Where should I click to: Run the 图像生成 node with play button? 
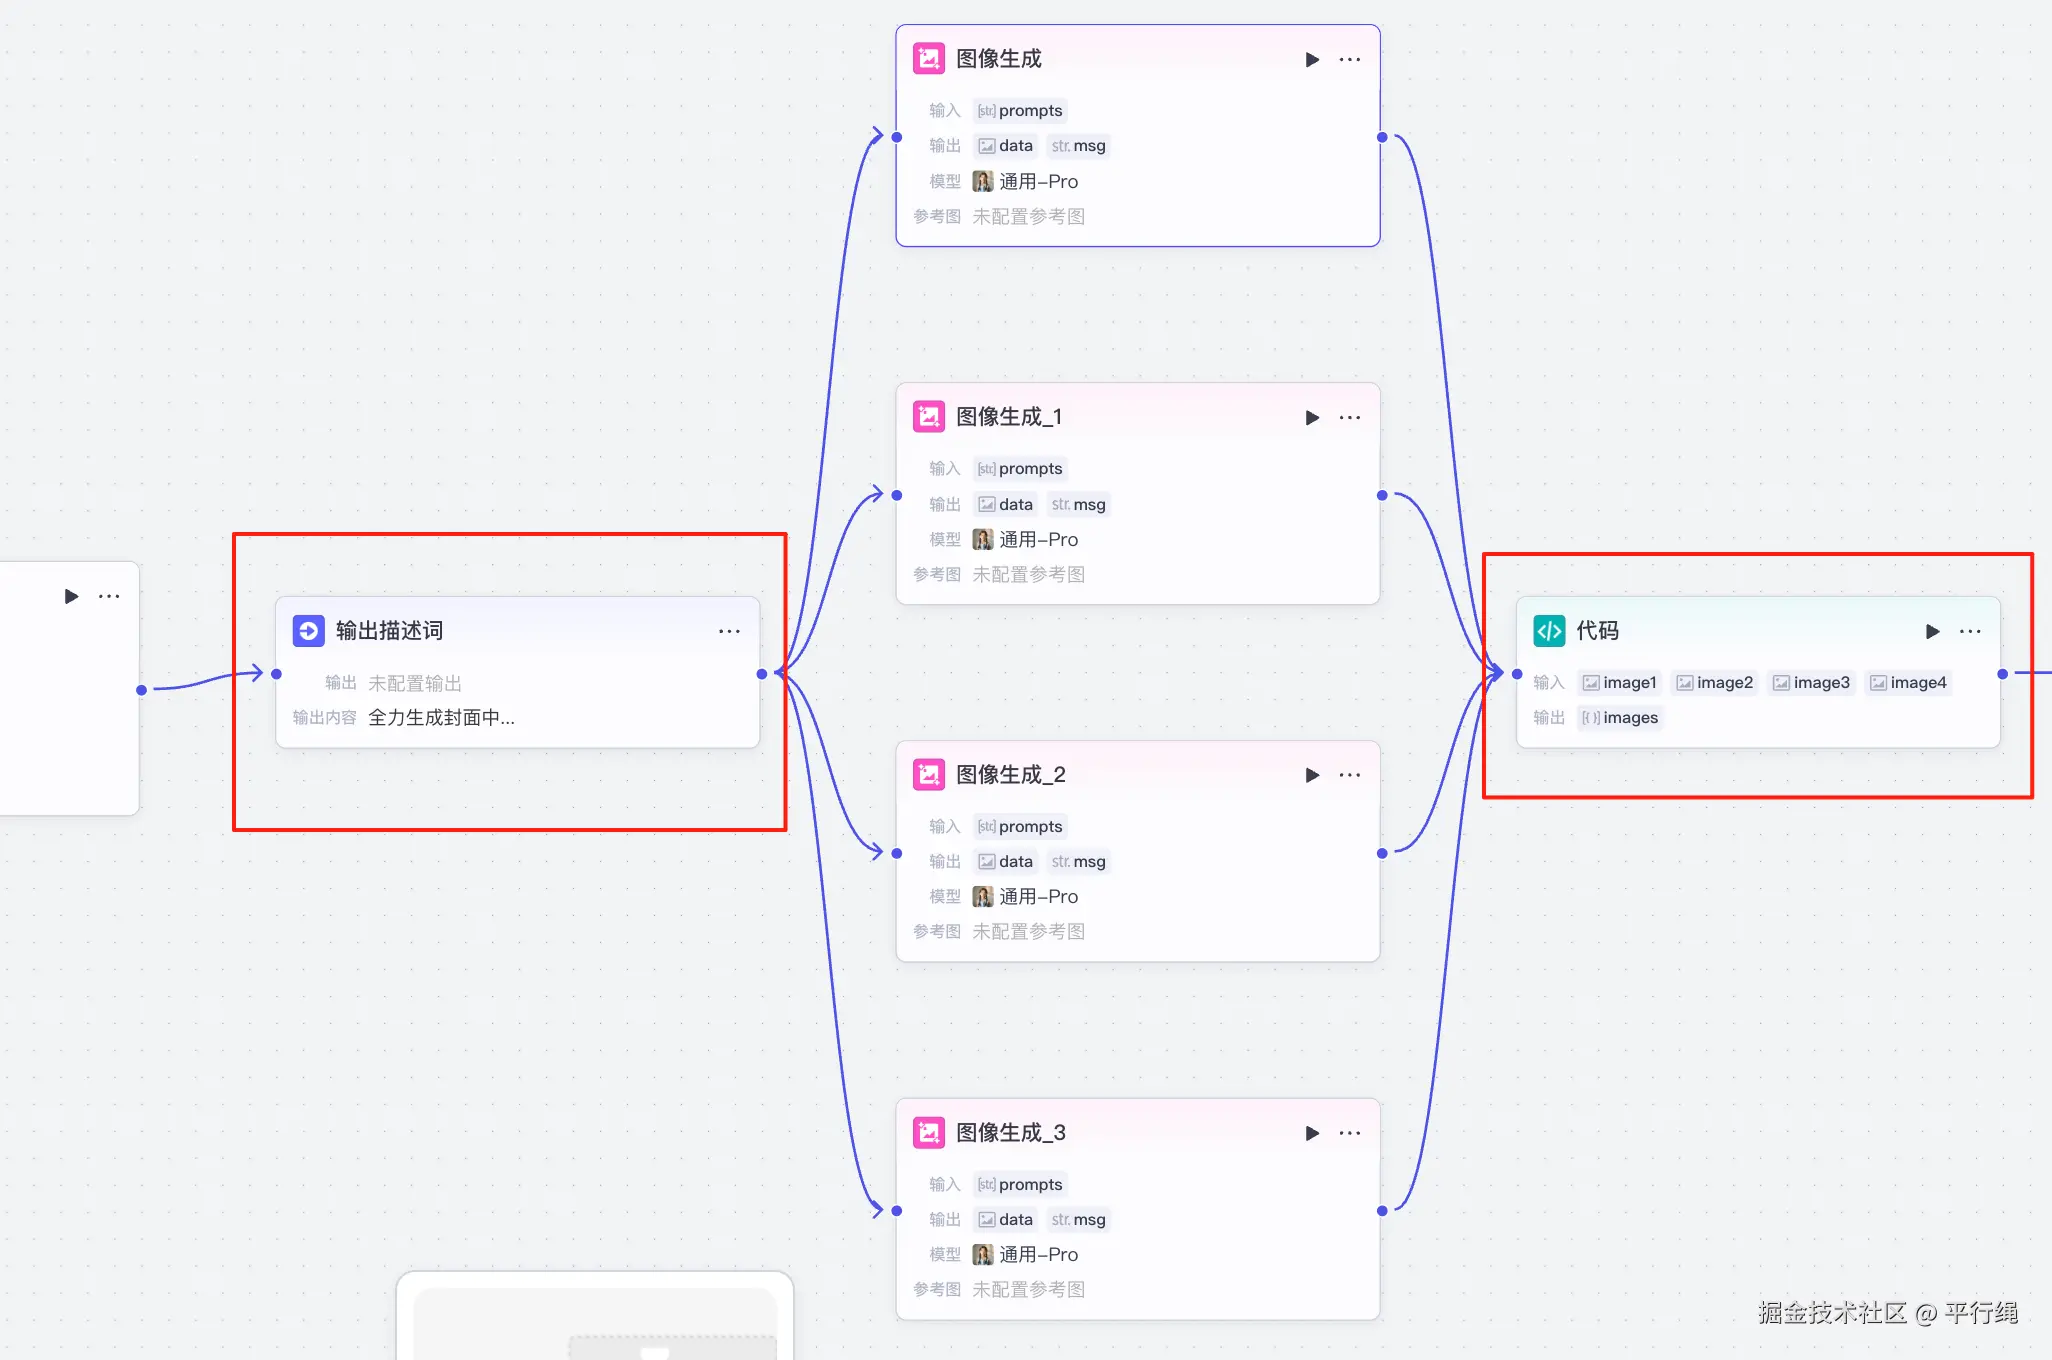pyautogui.click(x=1312, y=60)
